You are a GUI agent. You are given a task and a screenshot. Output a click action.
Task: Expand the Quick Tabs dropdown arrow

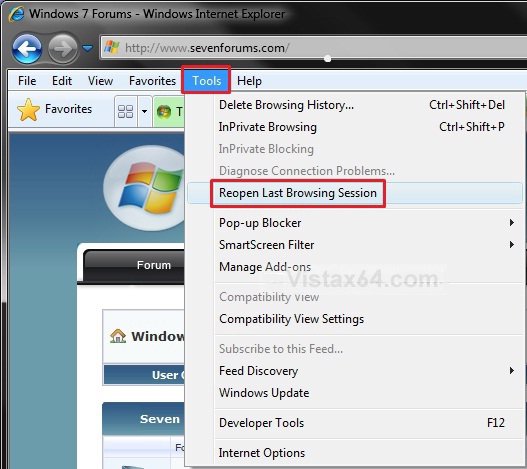[145, 112]
